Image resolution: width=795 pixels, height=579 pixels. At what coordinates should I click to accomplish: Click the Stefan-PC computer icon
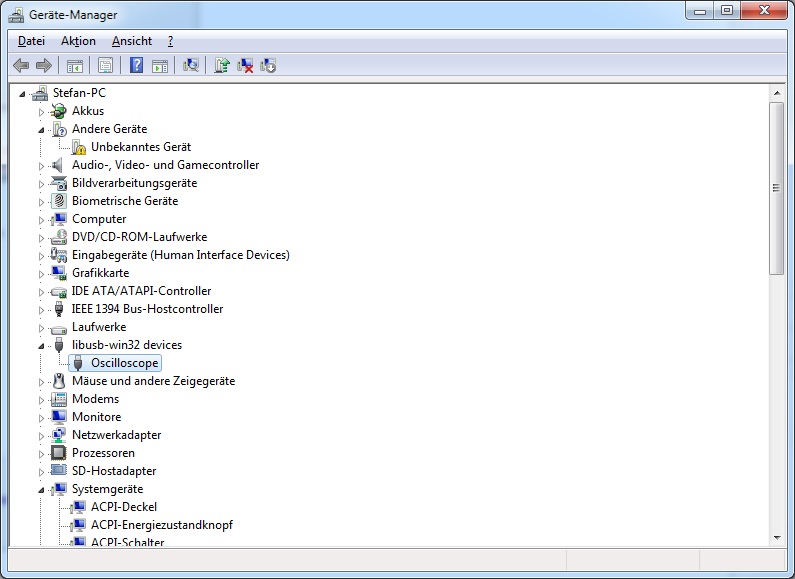(x=40, y=93)
